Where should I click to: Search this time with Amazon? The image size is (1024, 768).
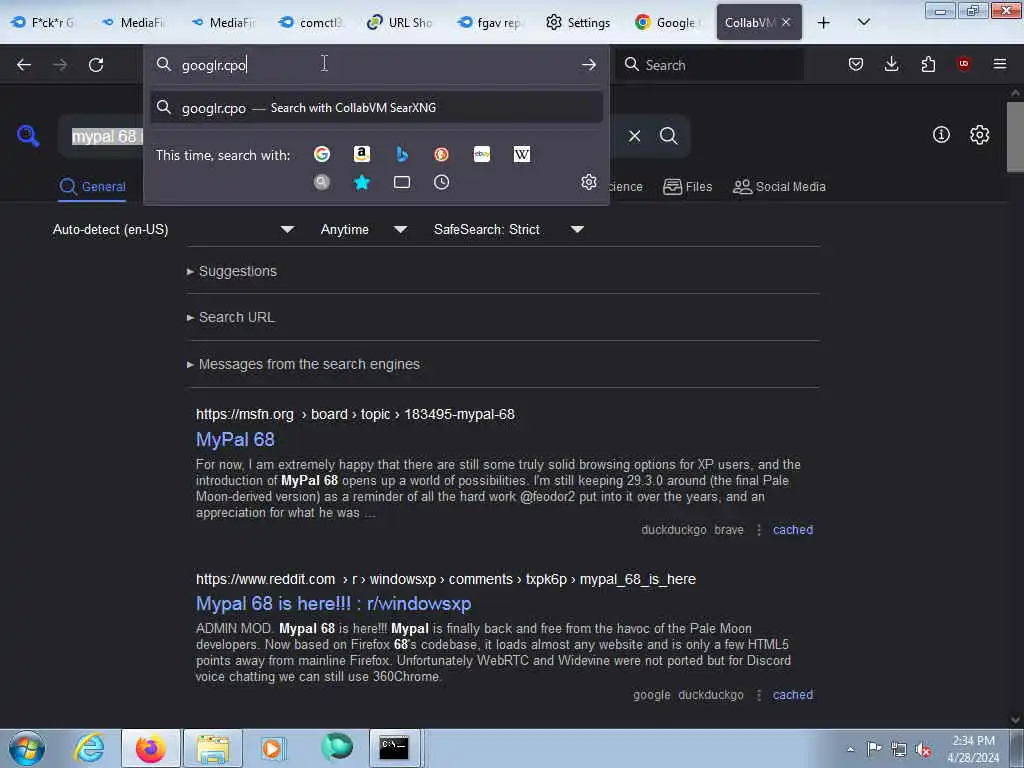click(362, 154)
